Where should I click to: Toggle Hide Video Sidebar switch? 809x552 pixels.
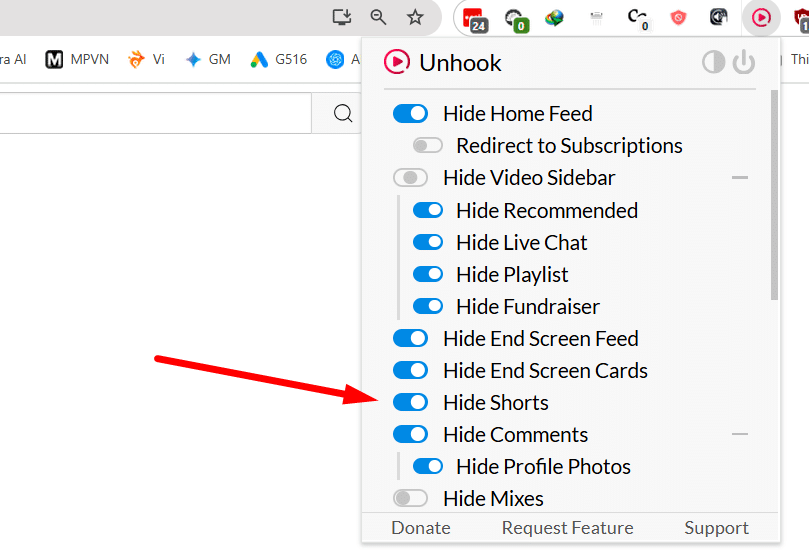click(x=410, y=177)
